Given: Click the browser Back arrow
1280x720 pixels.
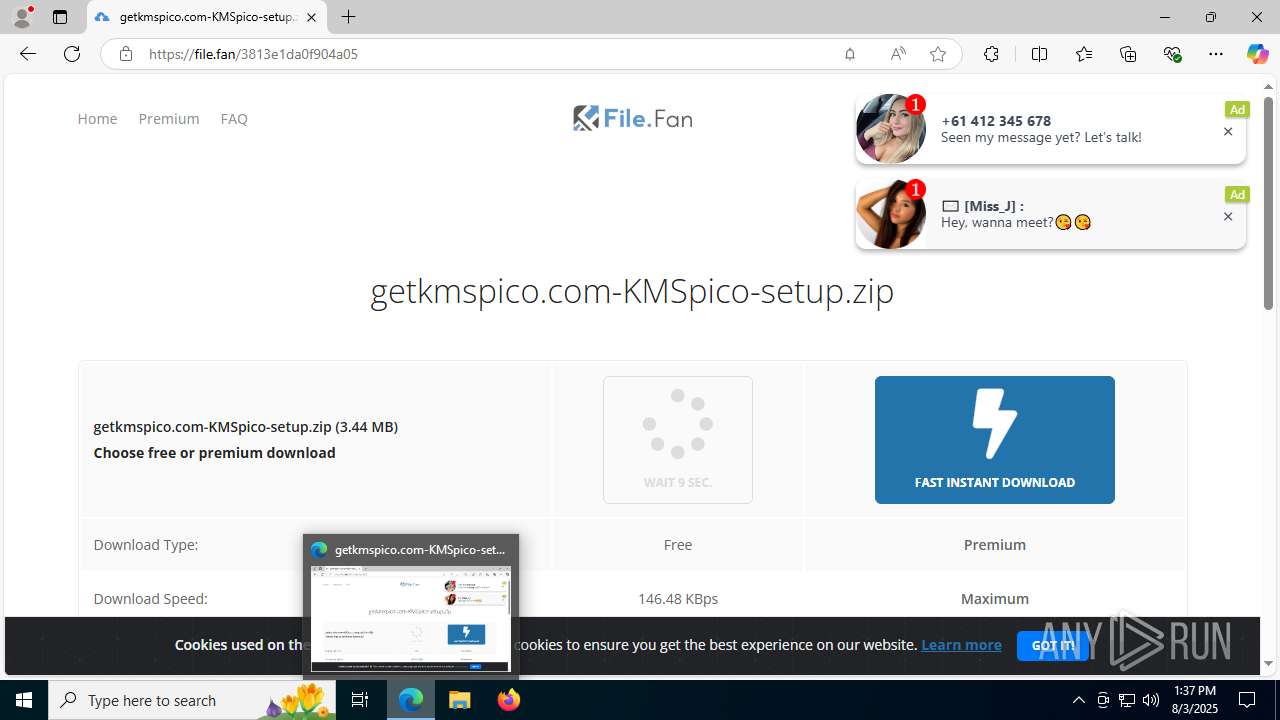Looking at the screenshot, I should pyautogui.click(x=28, y=54).
